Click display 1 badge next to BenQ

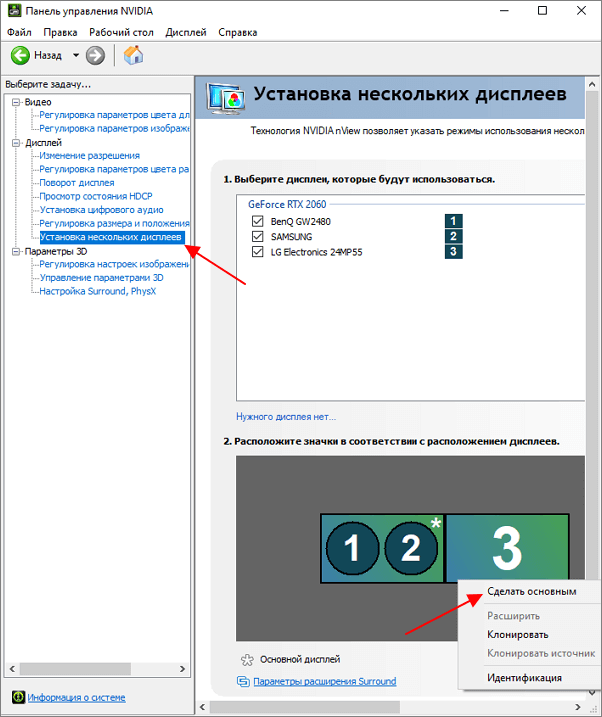(453, 221)
